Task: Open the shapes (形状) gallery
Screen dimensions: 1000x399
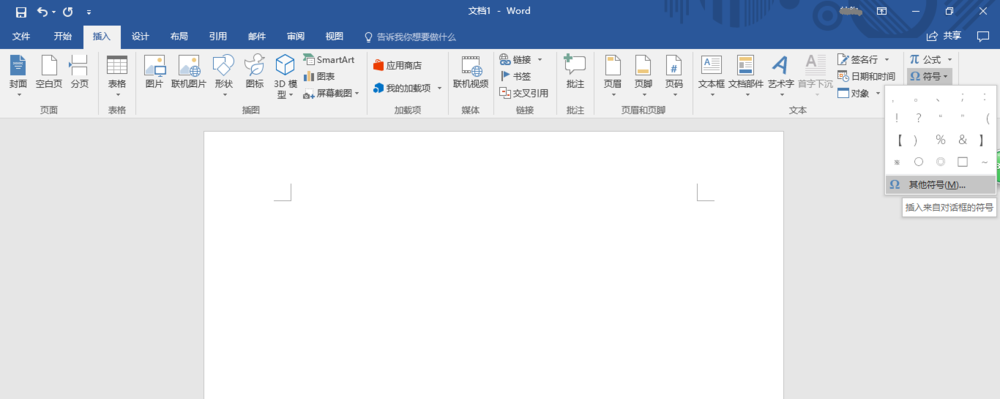Action: [224, 75]
